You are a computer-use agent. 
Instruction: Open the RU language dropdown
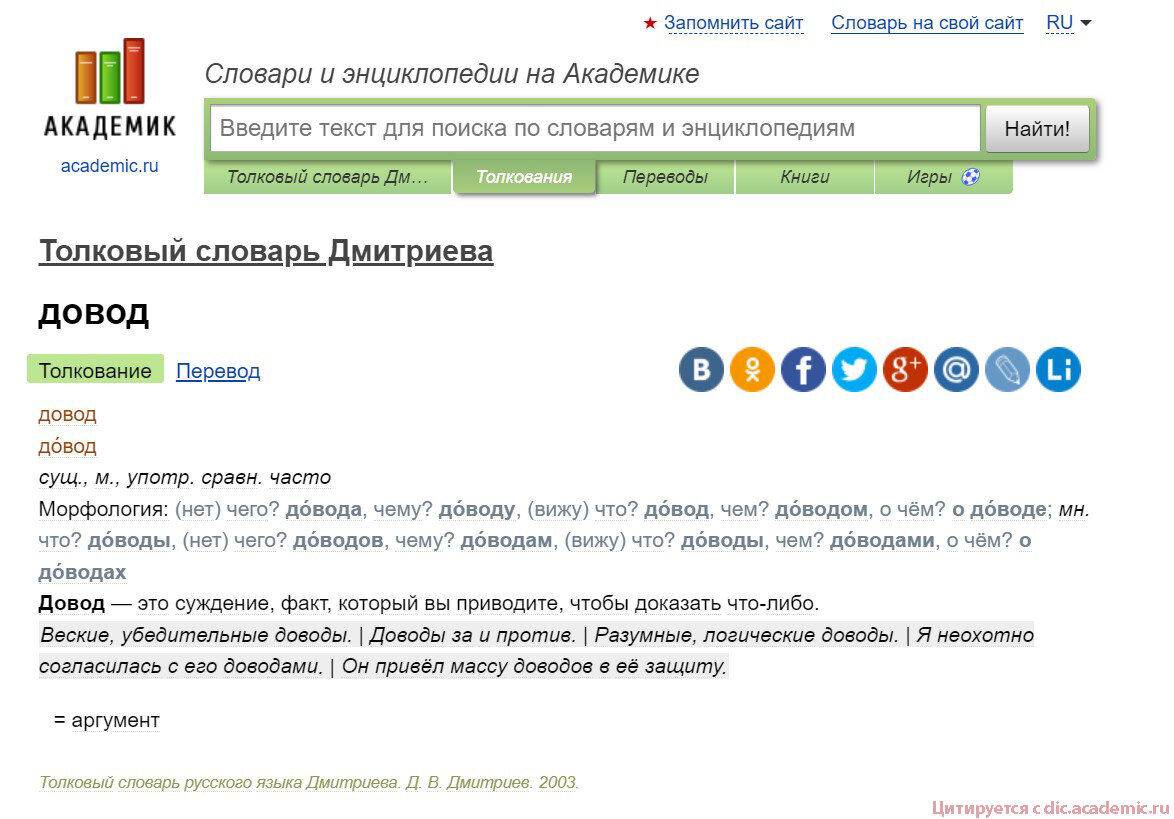click(x=1068, y=23)
